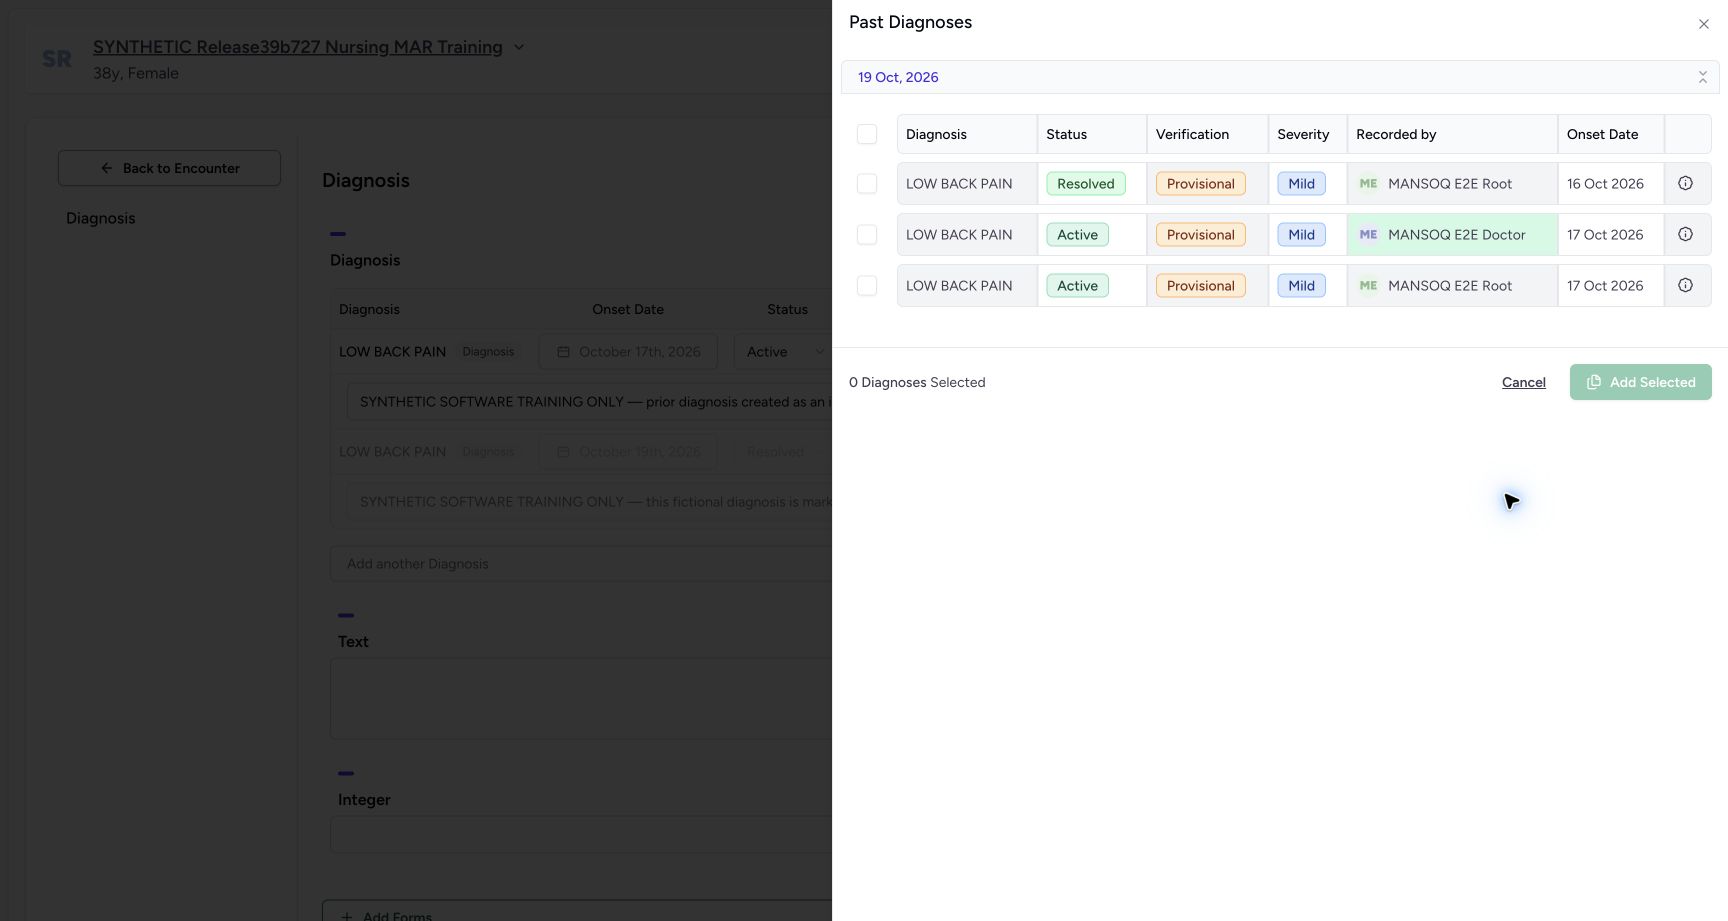Cancel the past diagnoses selection
This screenshot has width=1728, height=921.
1523,382
